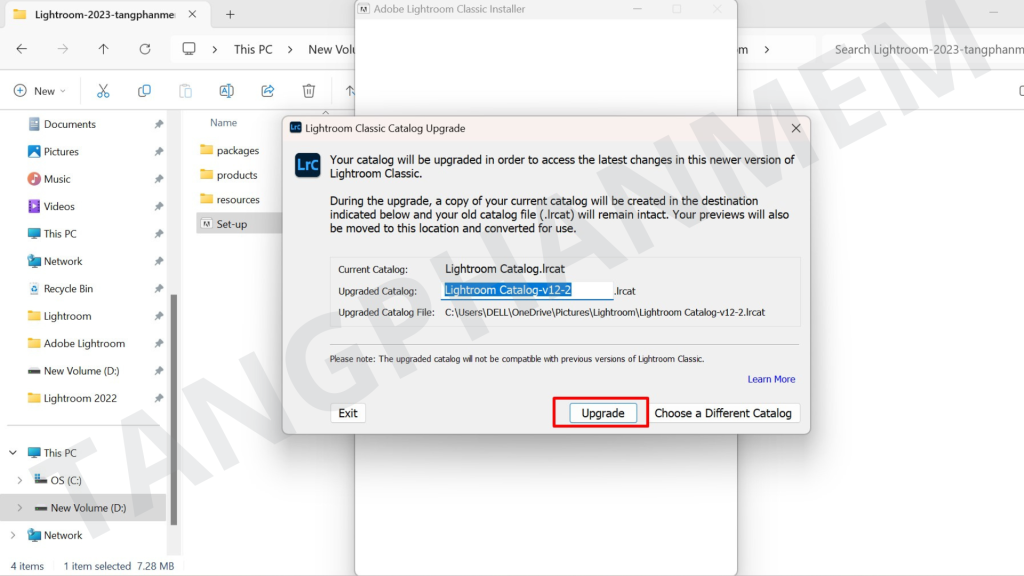Open the New dropdown menu
The height and width of the screenshot is (576, 1024).
[40, 91]
